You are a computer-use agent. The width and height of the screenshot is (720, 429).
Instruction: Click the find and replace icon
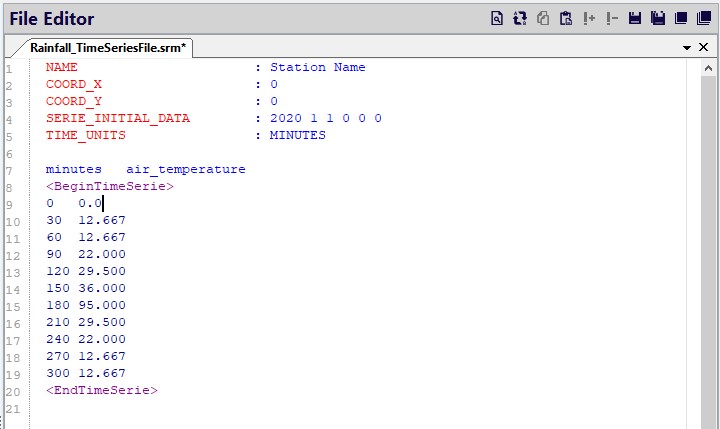(x=520, y=18)
